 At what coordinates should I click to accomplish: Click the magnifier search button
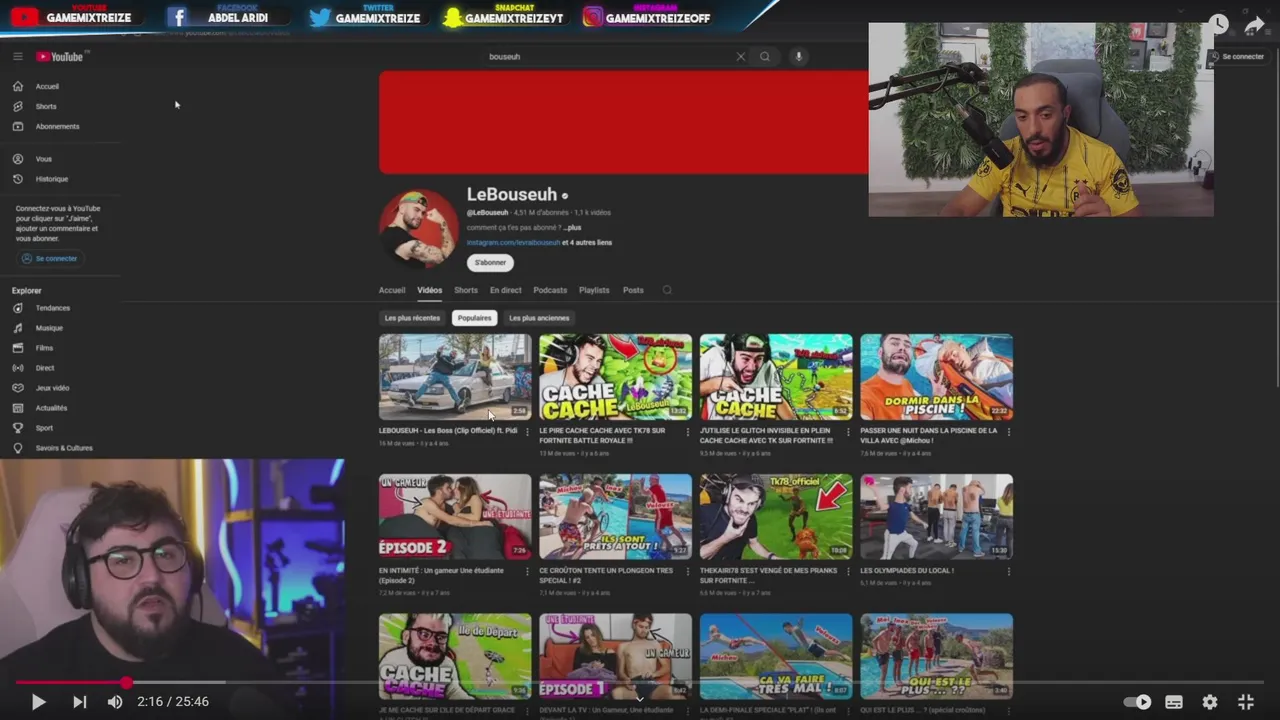(x=765, y=56)
